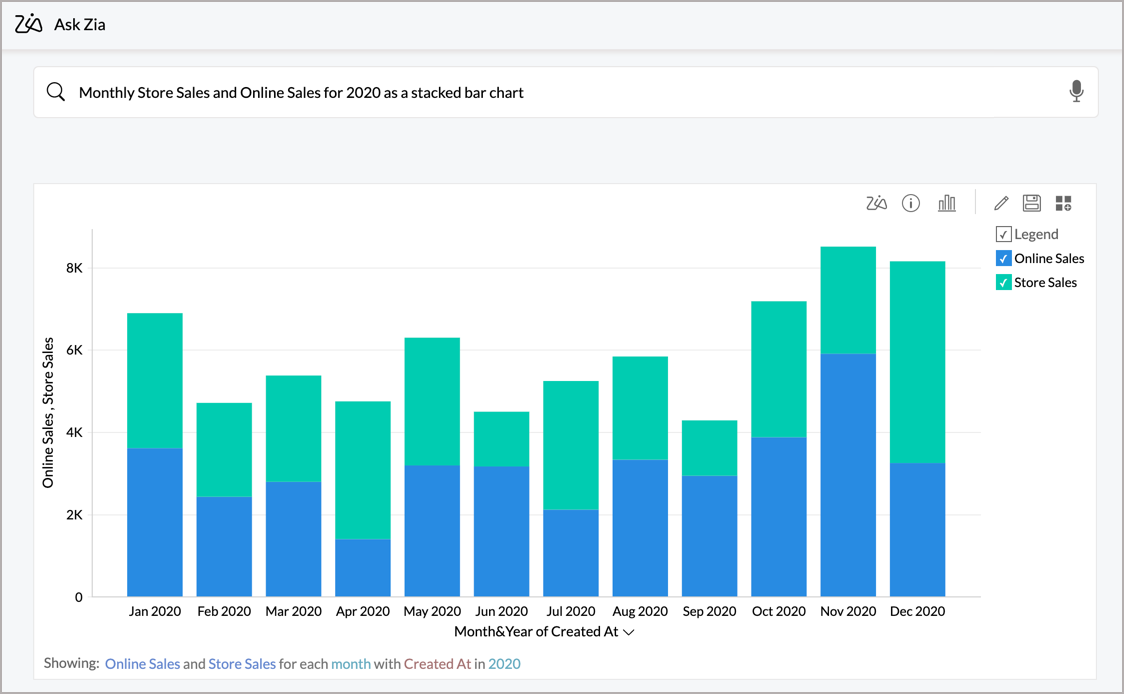Toggle the Legend checkbox

point(1004,234)
